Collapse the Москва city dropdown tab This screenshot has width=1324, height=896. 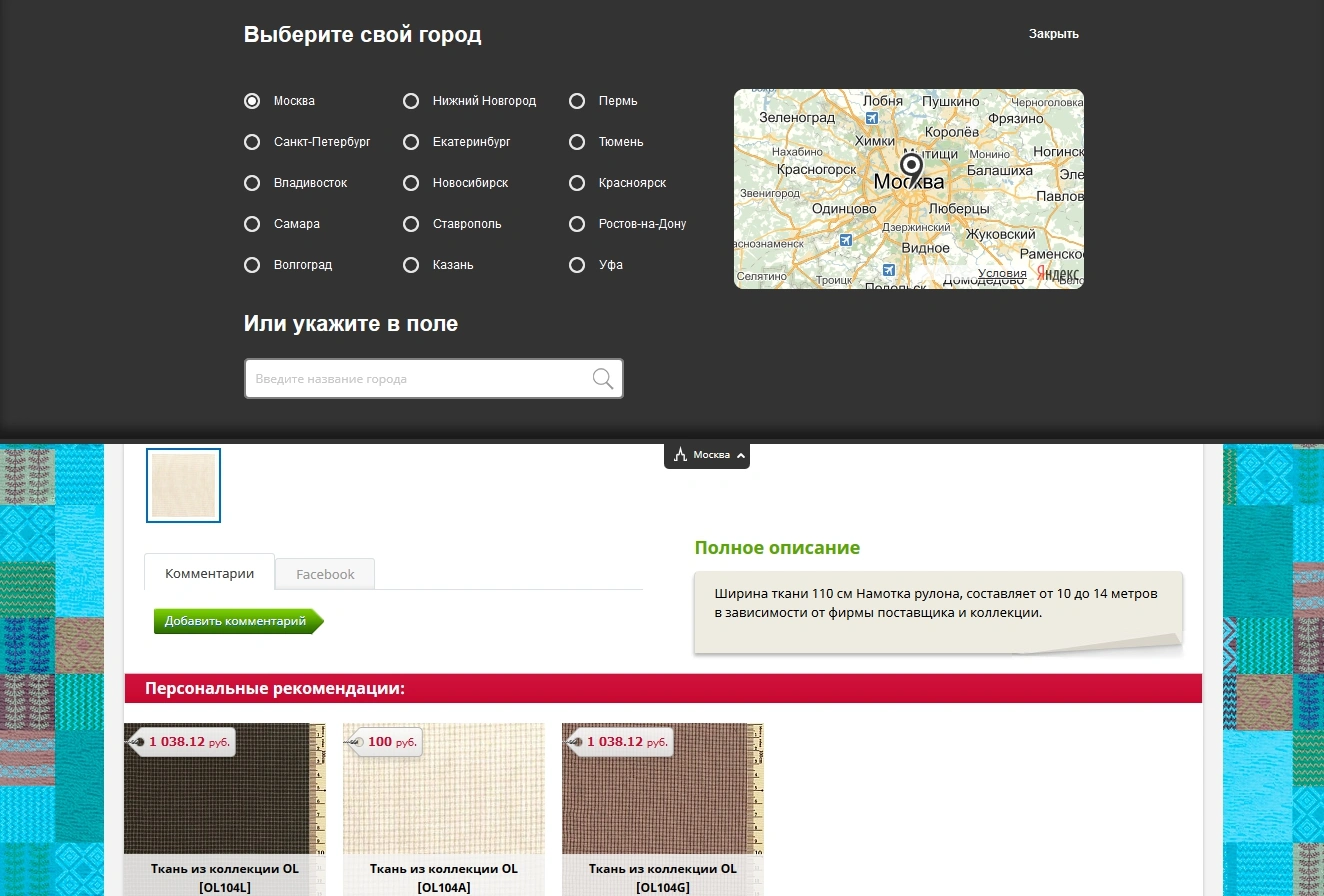707,455
